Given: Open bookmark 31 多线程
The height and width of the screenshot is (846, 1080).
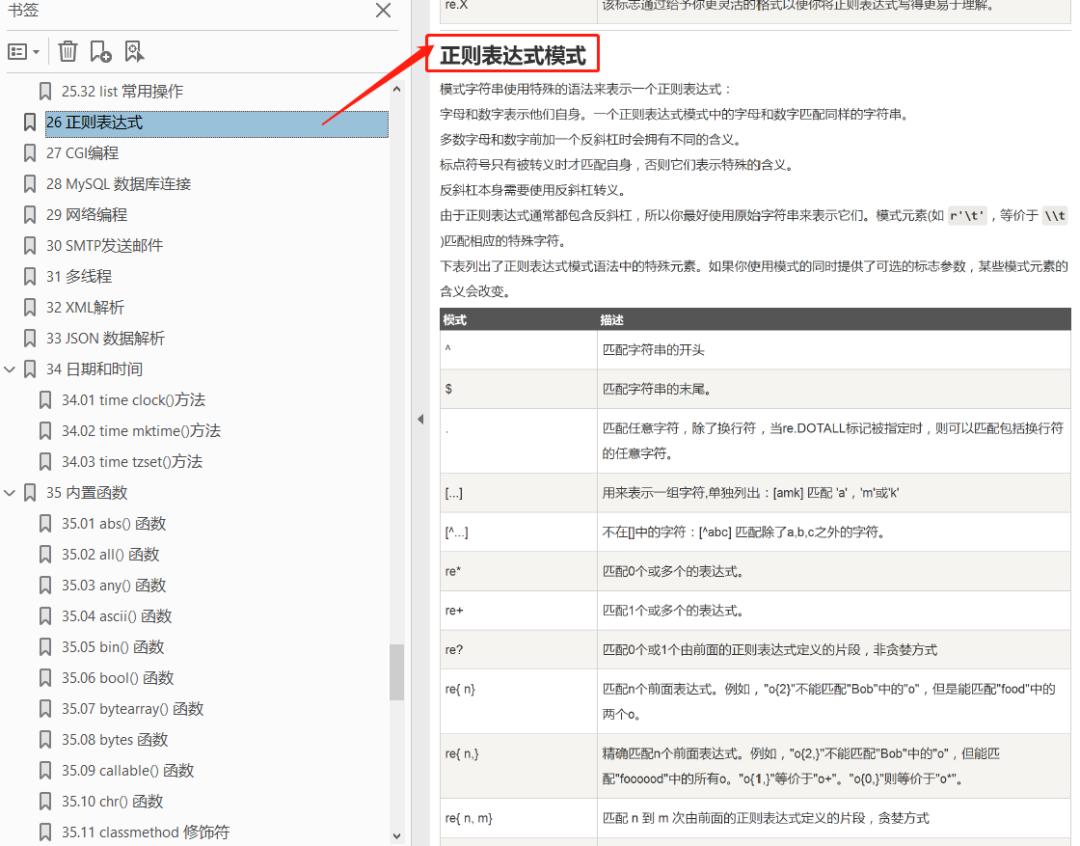Looking at the screenshot, I should [x=79, y=276].
